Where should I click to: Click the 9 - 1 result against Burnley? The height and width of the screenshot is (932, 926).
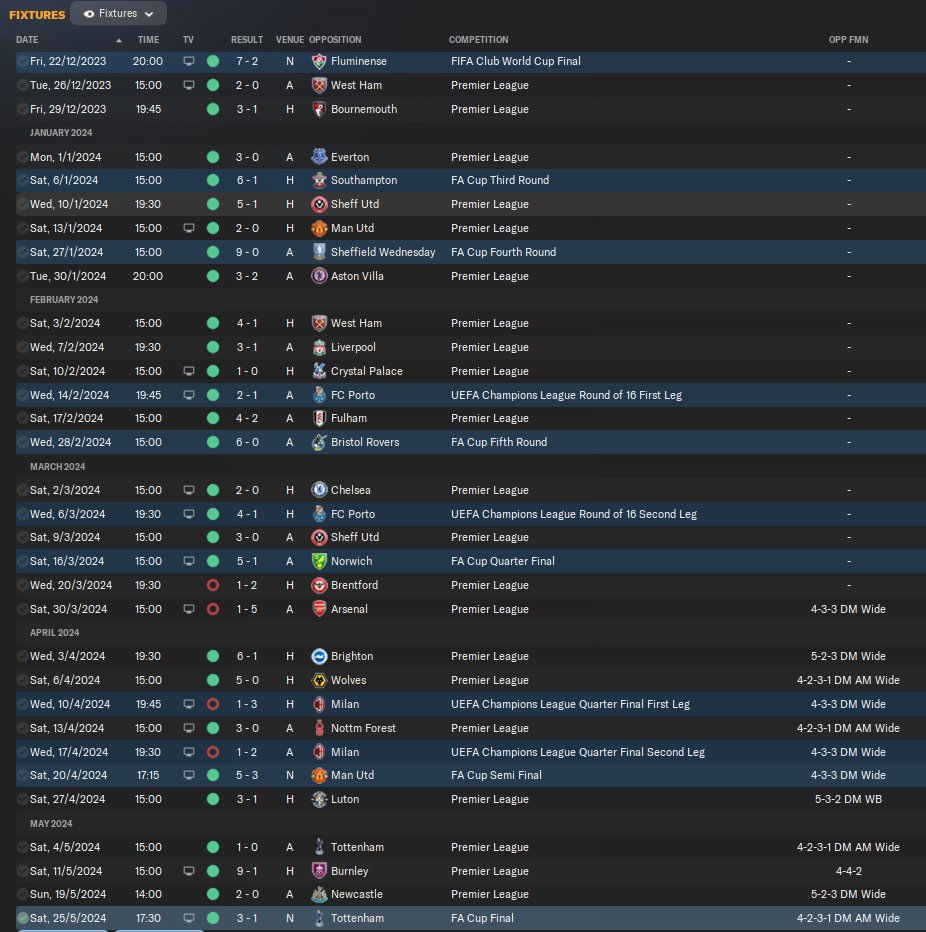[247, 871]
